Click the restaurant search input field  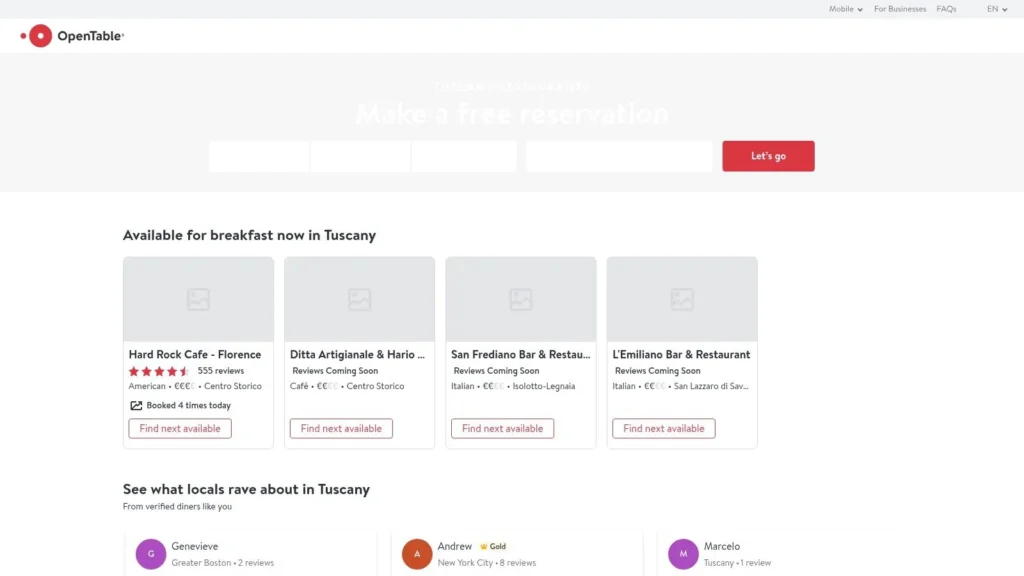pyautogui.click(x=618, y=156)
